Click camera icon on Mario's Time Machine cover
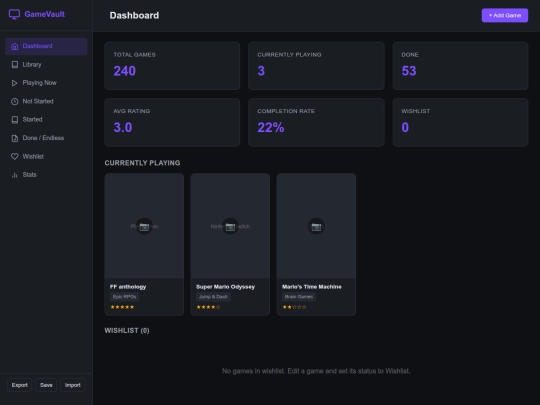Viewport: 540px width, 405px height. 316,226
